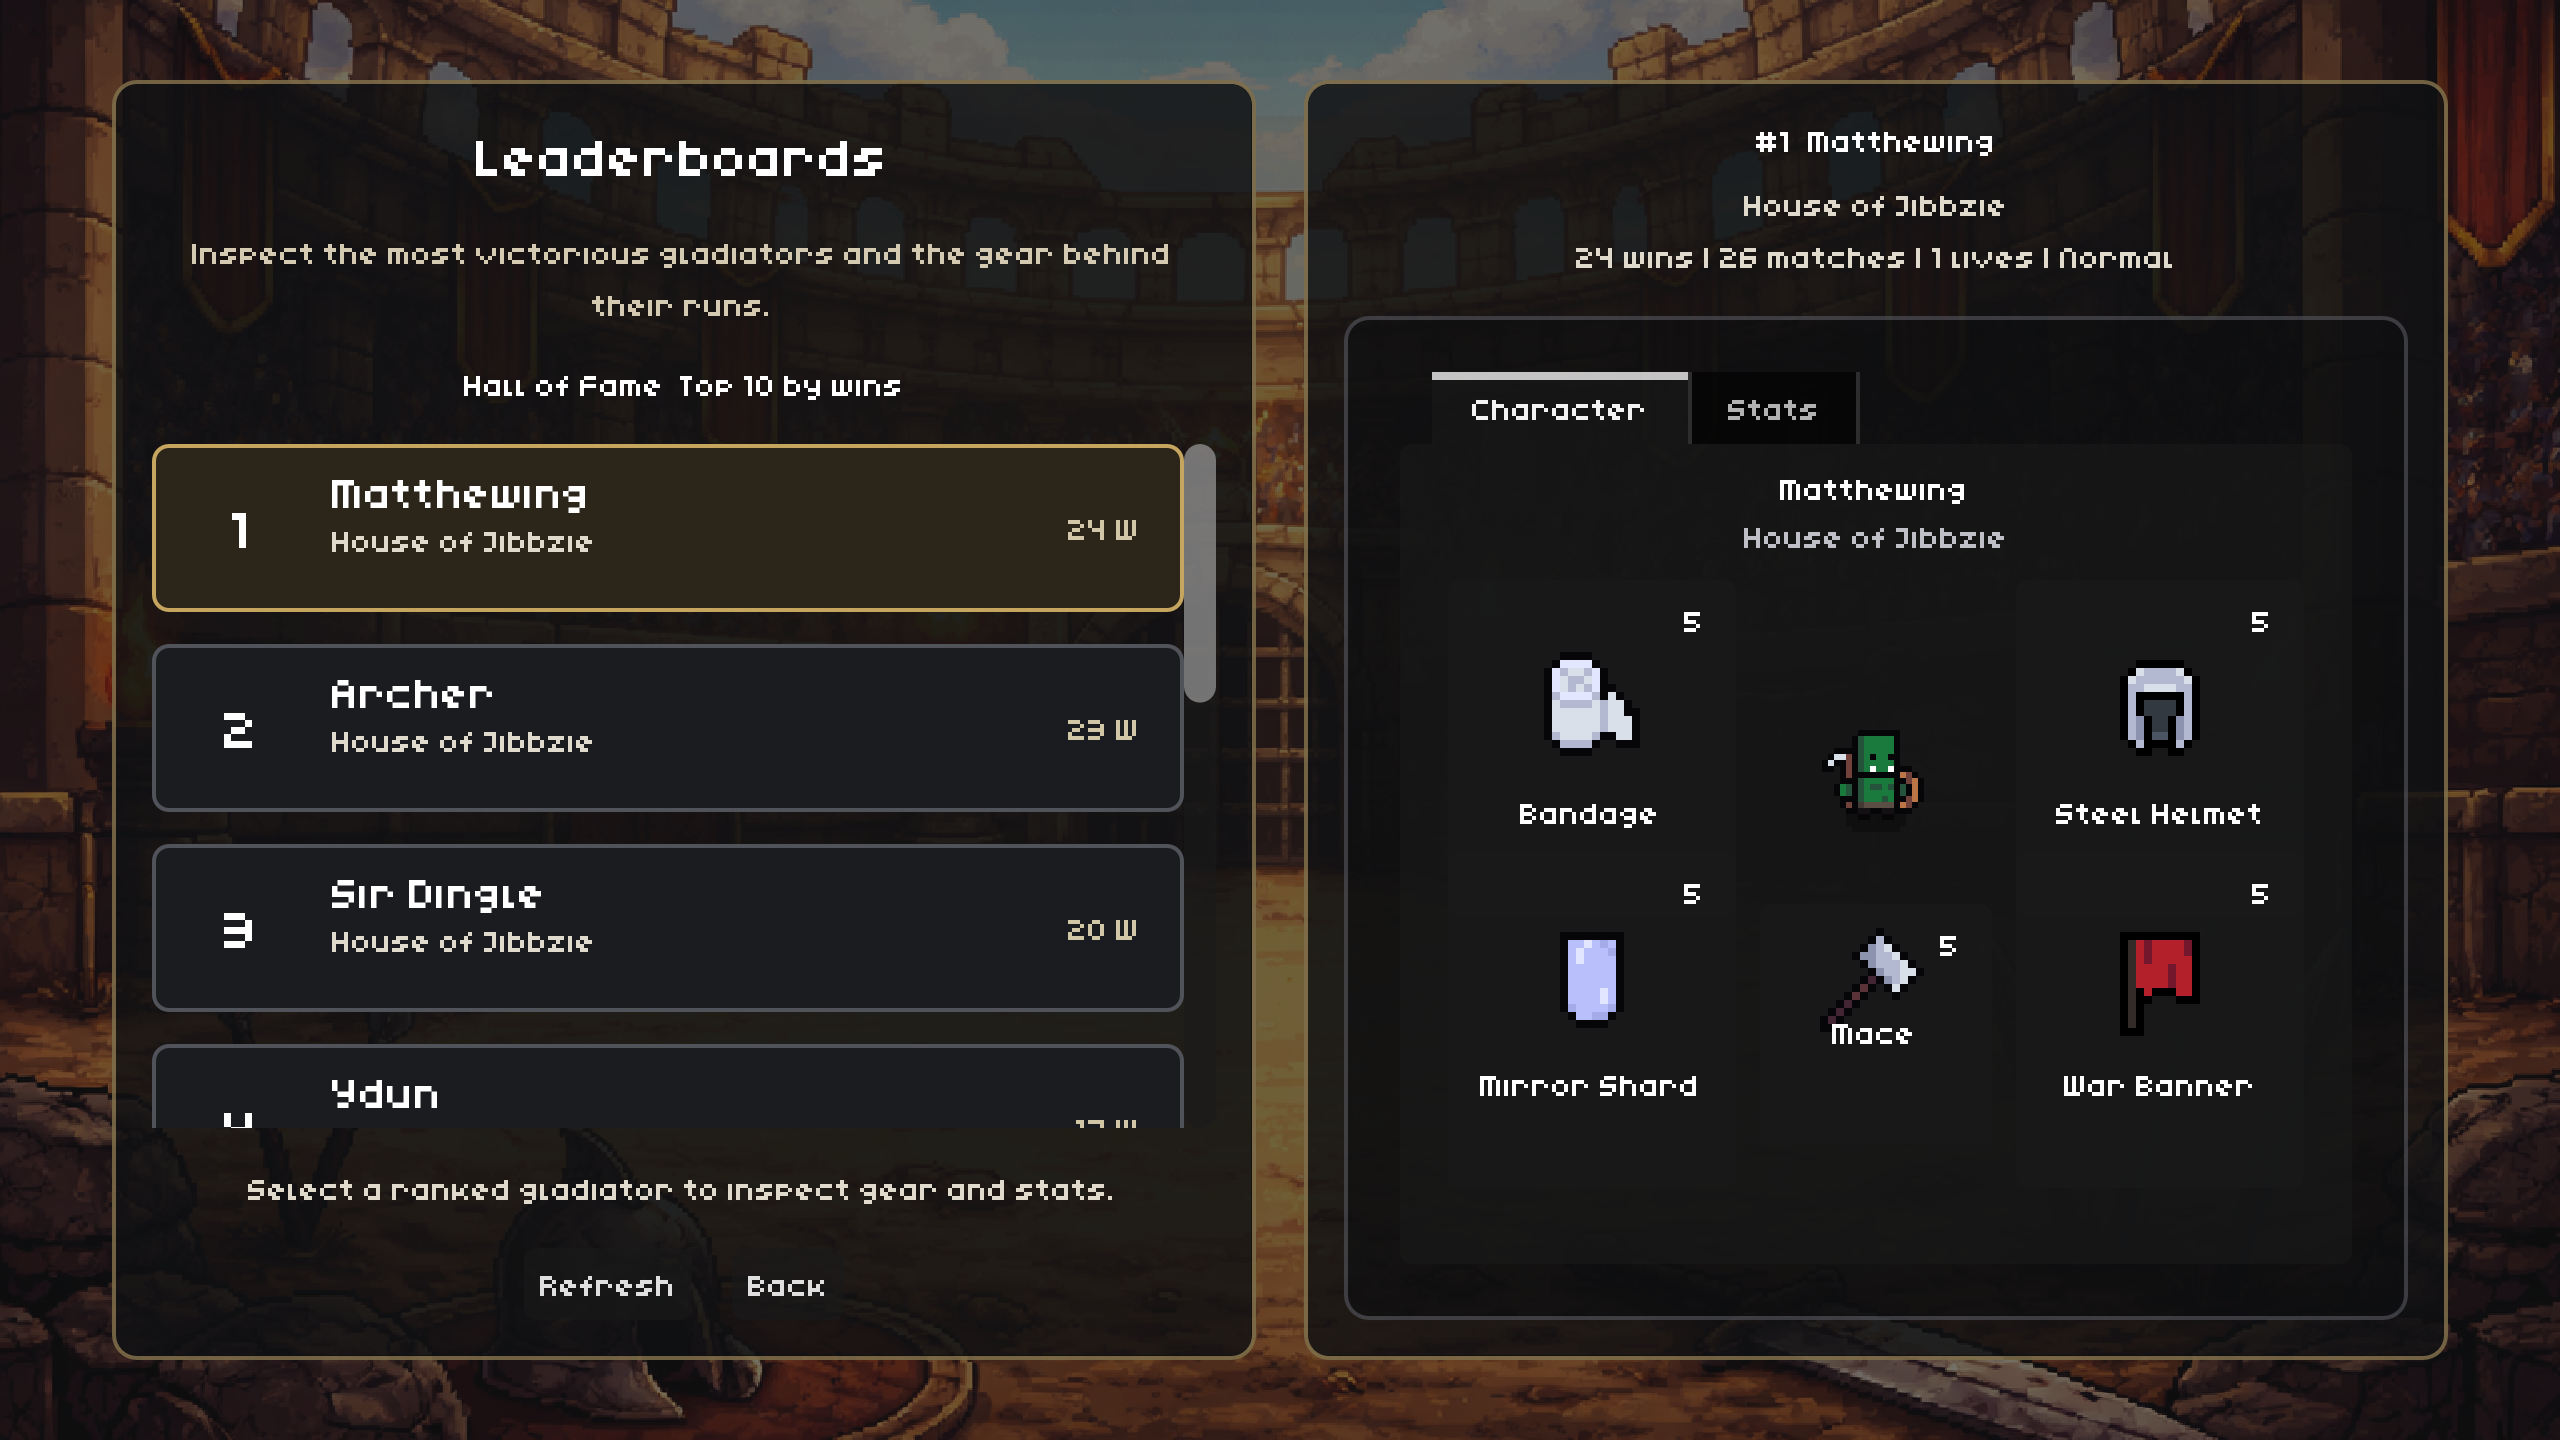Select rank 3 gladiator Sir Dingle
2560x1440 pixels.
pyautogui.click(x=668, y=928)
